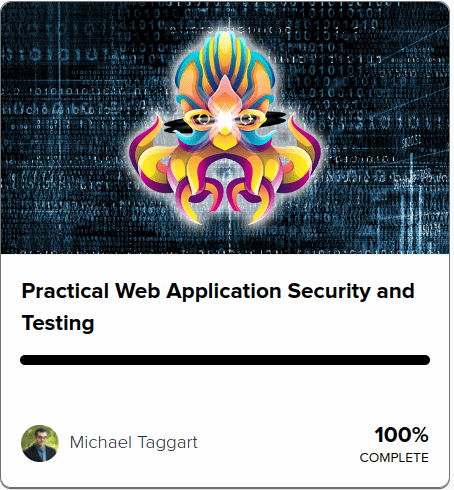Click the octopus's right purple outer tentacle
Screen dimensions: 454x490
click(x=304, y=154)
